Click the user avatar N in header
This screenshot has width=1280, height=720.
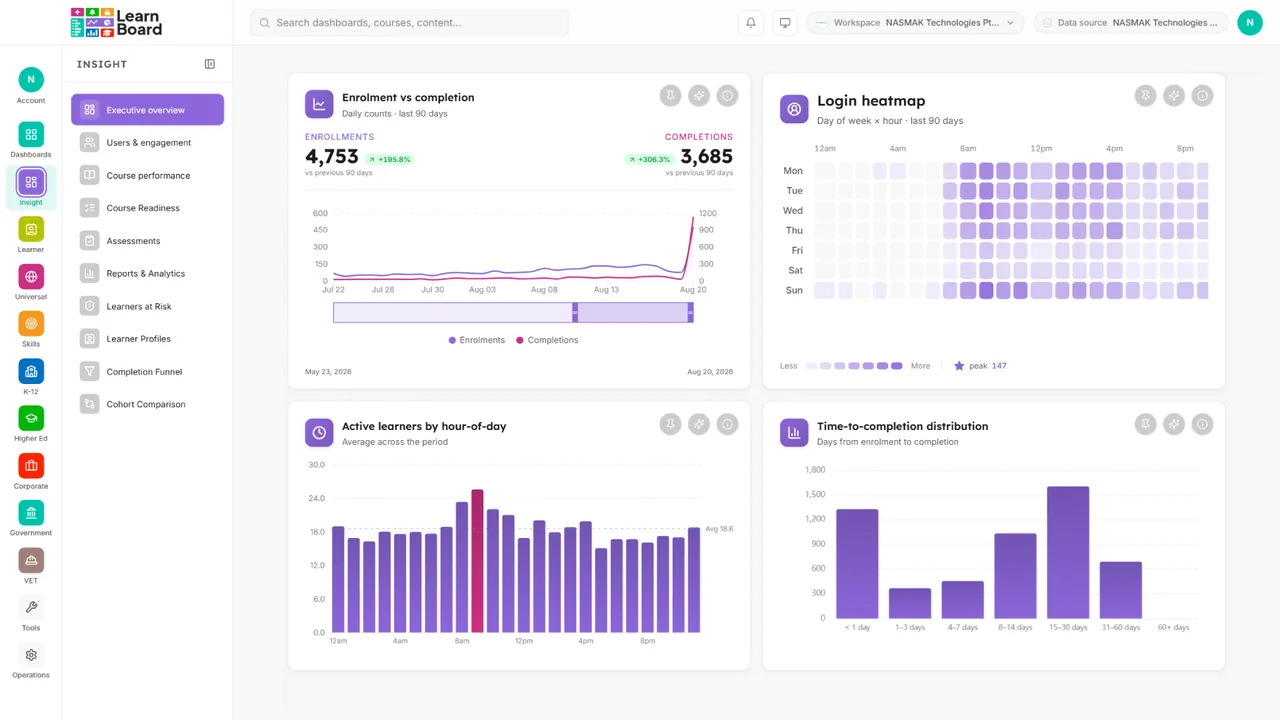(x=1249, y=23)
